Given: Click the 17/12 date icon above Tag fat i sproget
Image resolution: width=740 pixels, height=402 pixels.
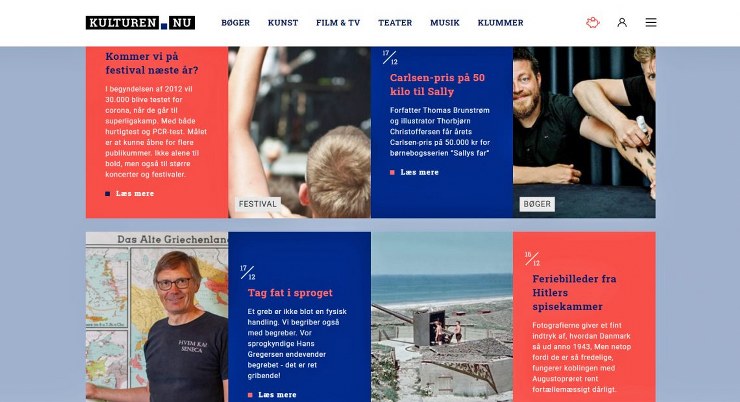Looking at the screenshot, I should tap(247, 272).
